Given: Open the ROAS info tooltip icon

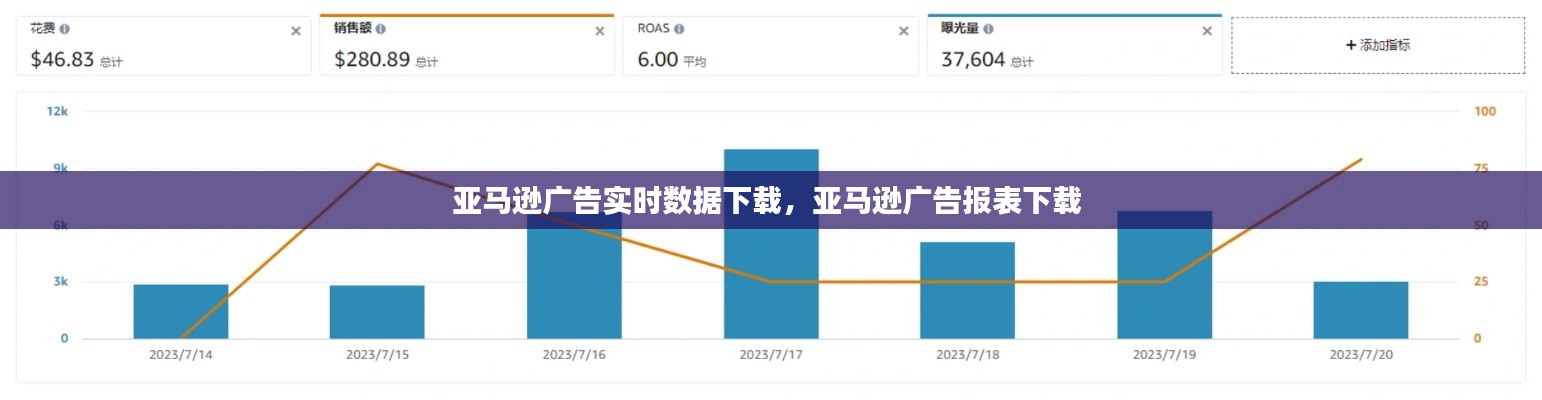Looking at the screenshot, I should [x=680, y=29].
